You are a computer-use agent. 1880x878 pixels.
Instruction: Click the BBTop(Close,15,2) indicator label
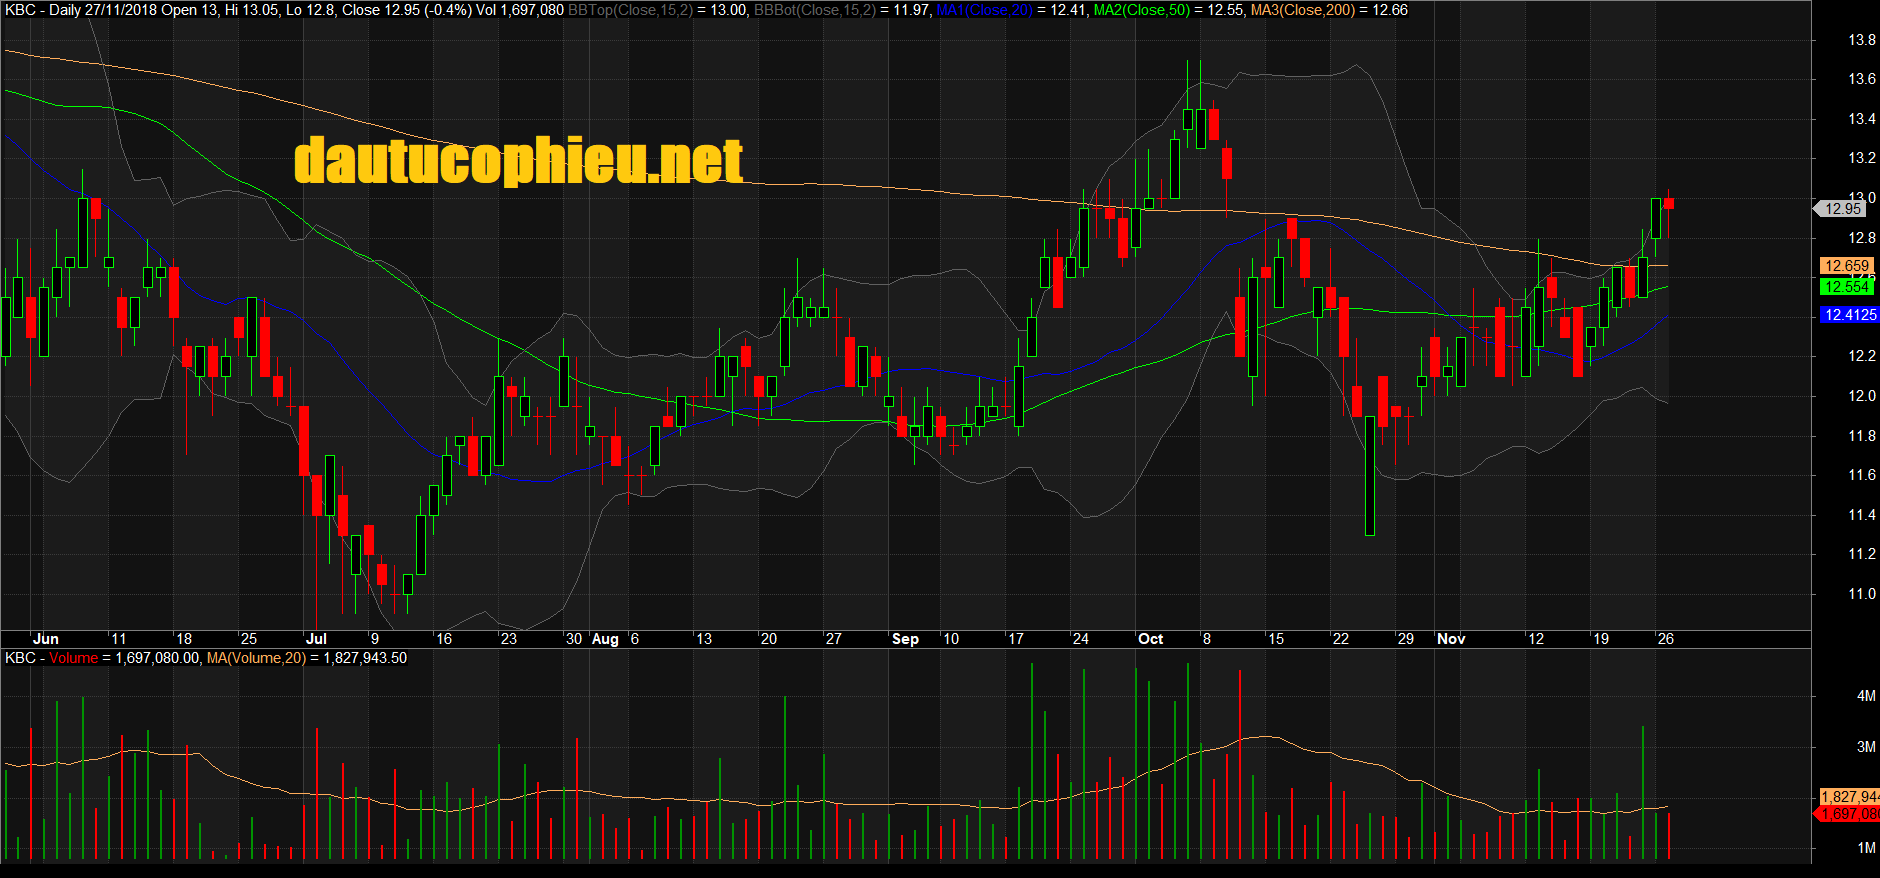tap(630, 10)
